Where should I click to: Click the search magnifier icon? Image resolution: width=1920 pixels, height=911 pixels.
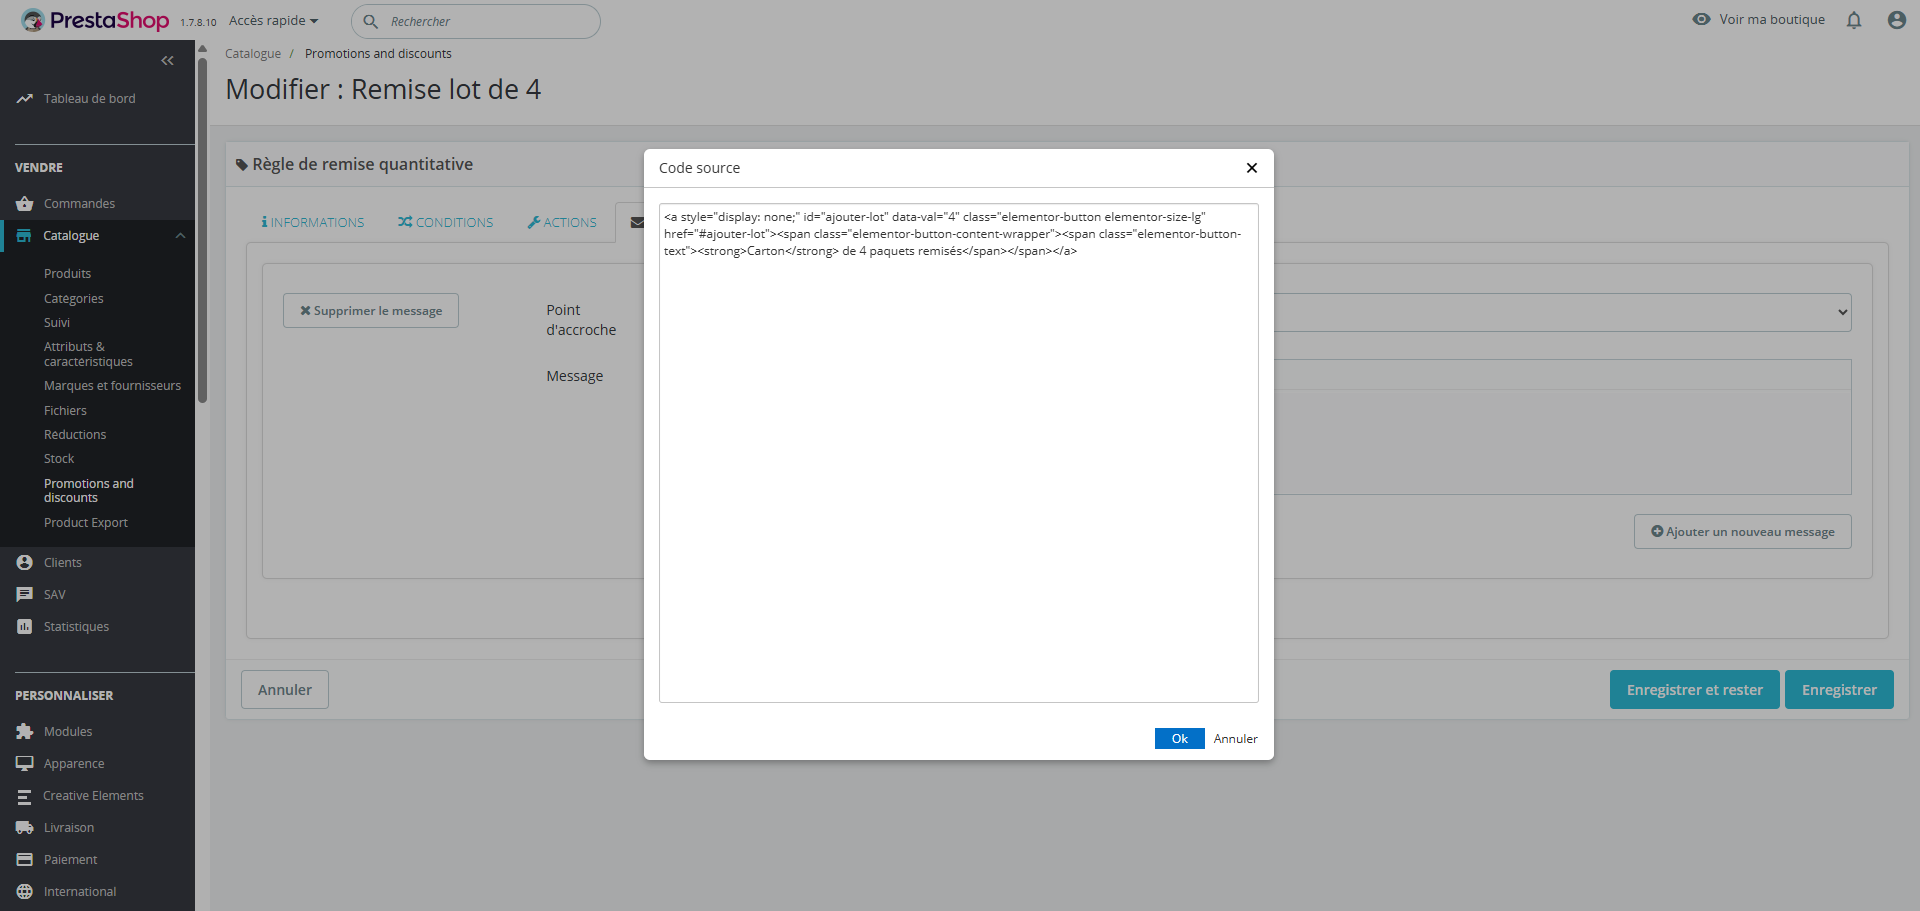[x=370, y=21]
